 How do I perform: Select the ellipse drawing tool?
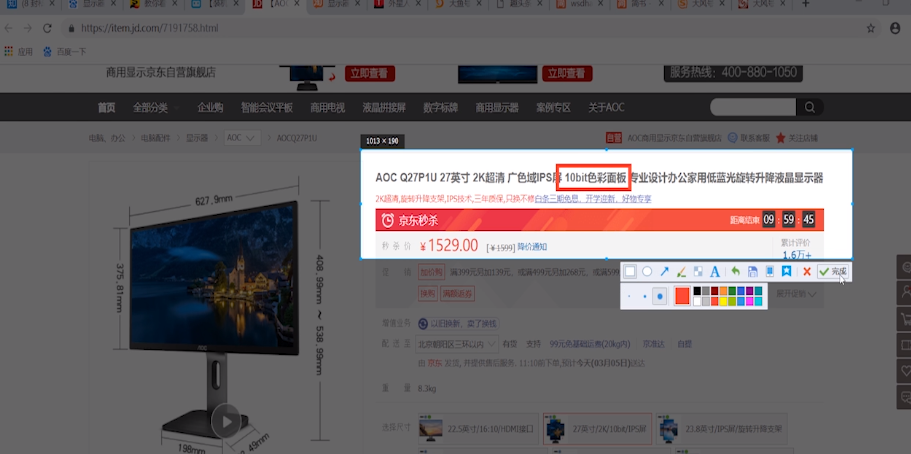(x=647, y=271)
